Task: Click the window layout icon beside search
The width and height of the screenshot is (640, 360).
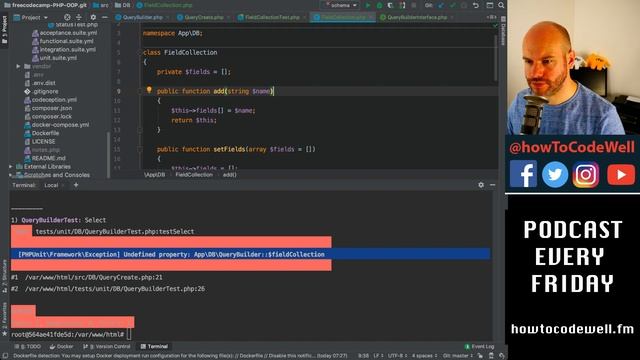Action: (490, 5)
